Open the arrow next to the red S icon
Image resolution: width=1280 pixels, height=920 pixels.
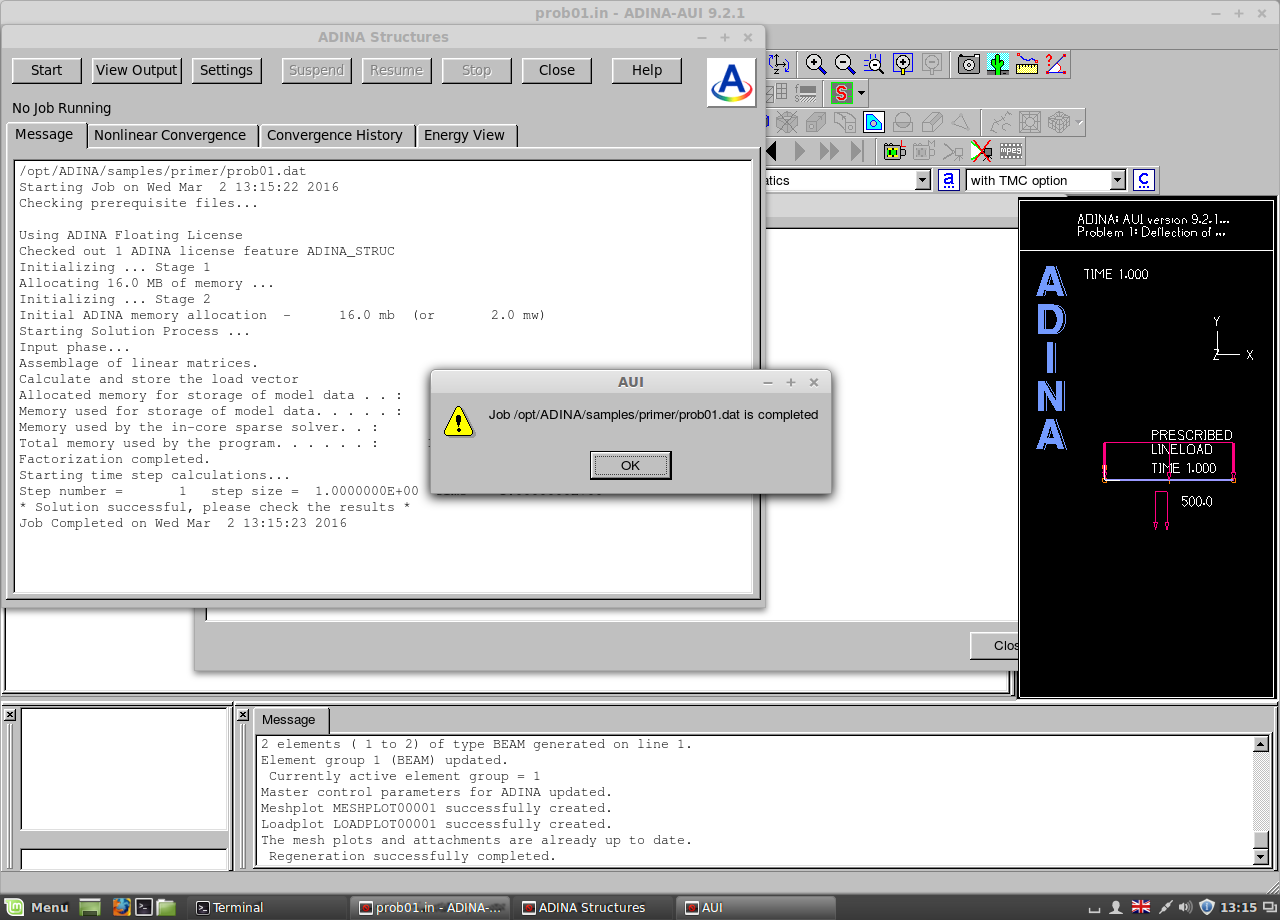coord(861,94)
